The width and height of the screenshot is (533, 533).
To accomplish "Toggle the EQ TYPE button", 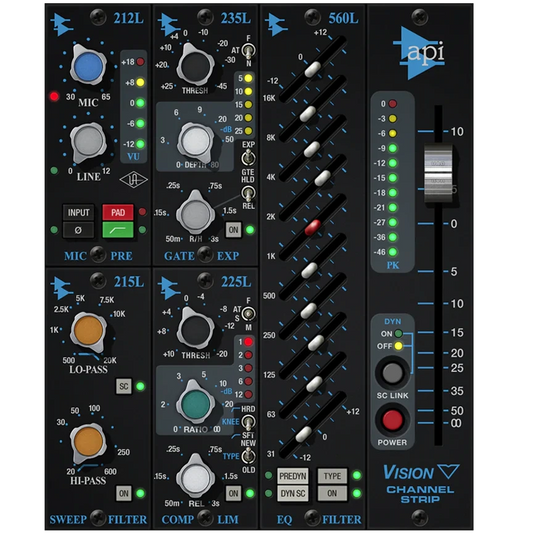I will pos(332,476).
